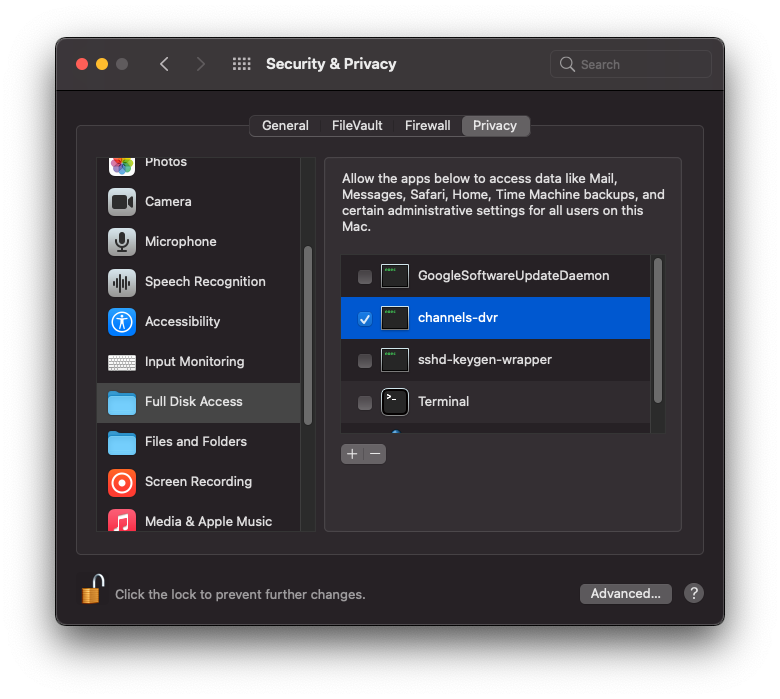
Task: Select the Microphone privacy category
Action: (x=180, y=242)
